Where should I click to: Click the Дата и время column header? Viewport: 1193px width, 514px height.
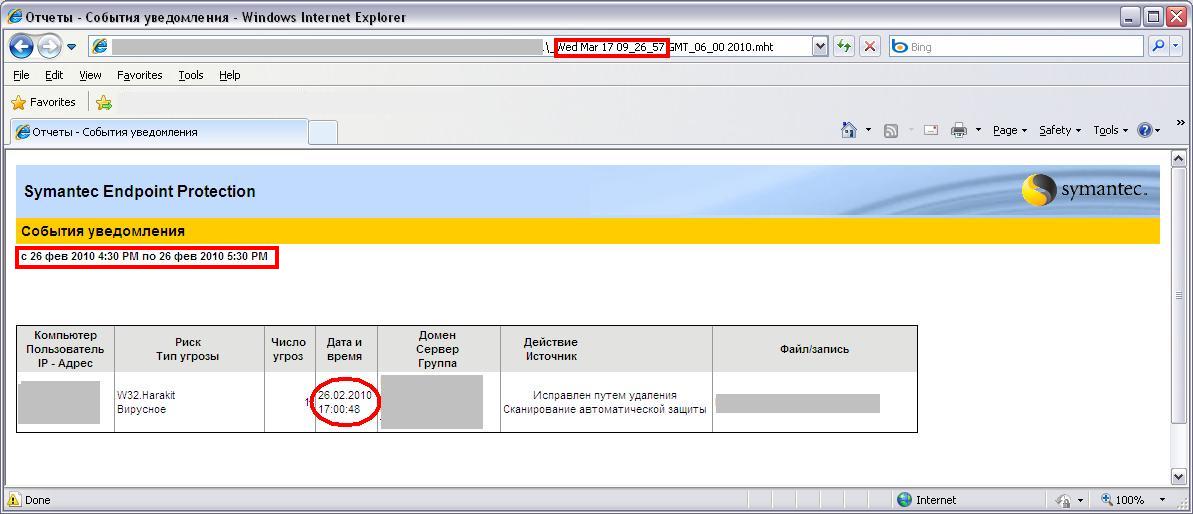click(x=345, y=349)
